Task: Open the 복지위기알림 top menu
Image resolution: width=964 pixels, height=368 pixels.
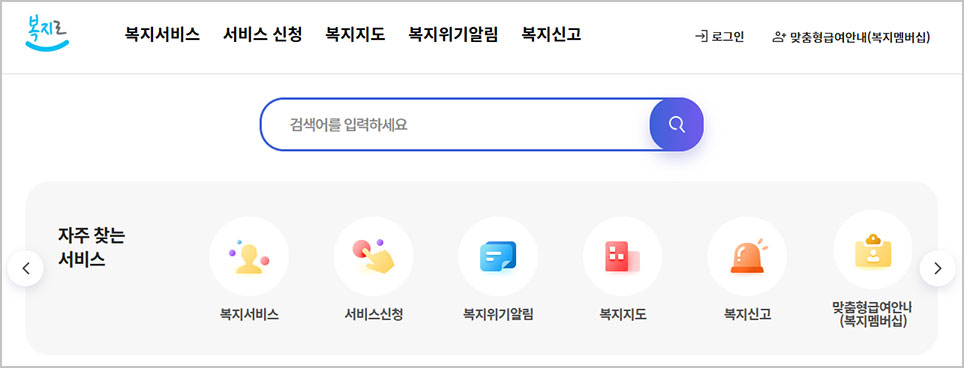Action: [453, 34]
